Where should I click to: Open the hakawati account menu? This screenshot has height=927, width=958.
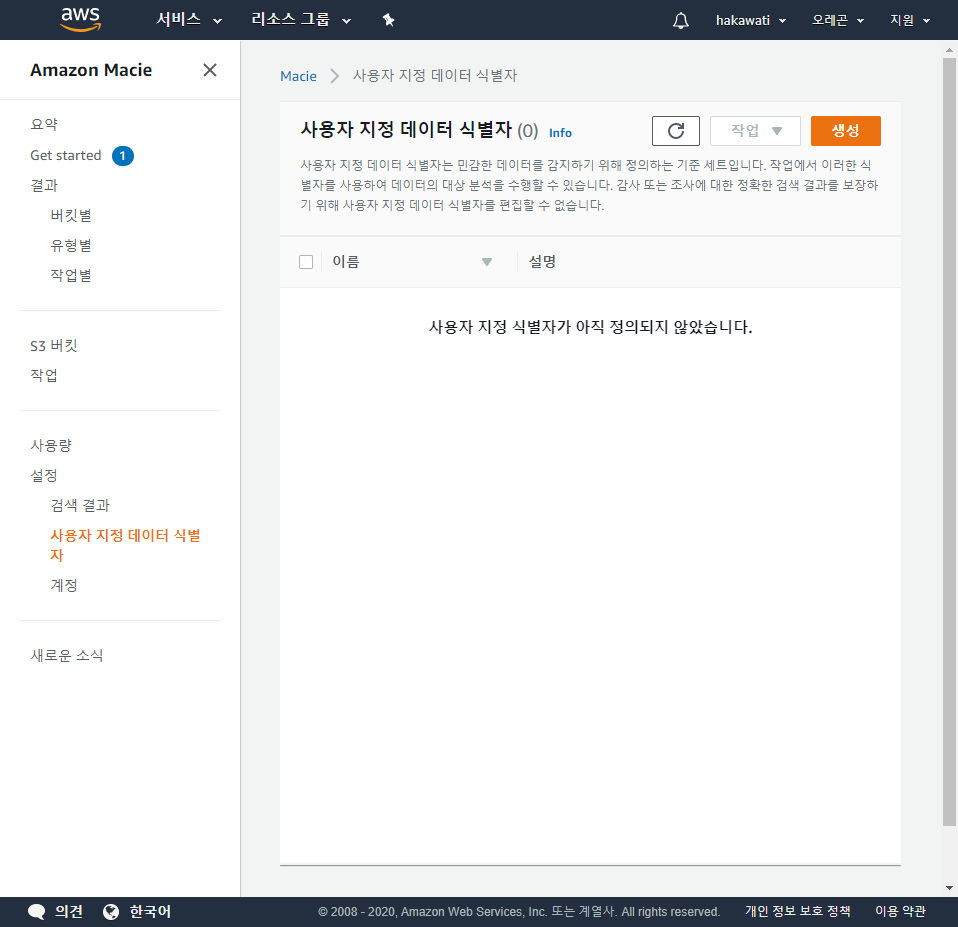click(x=750, y=20)
